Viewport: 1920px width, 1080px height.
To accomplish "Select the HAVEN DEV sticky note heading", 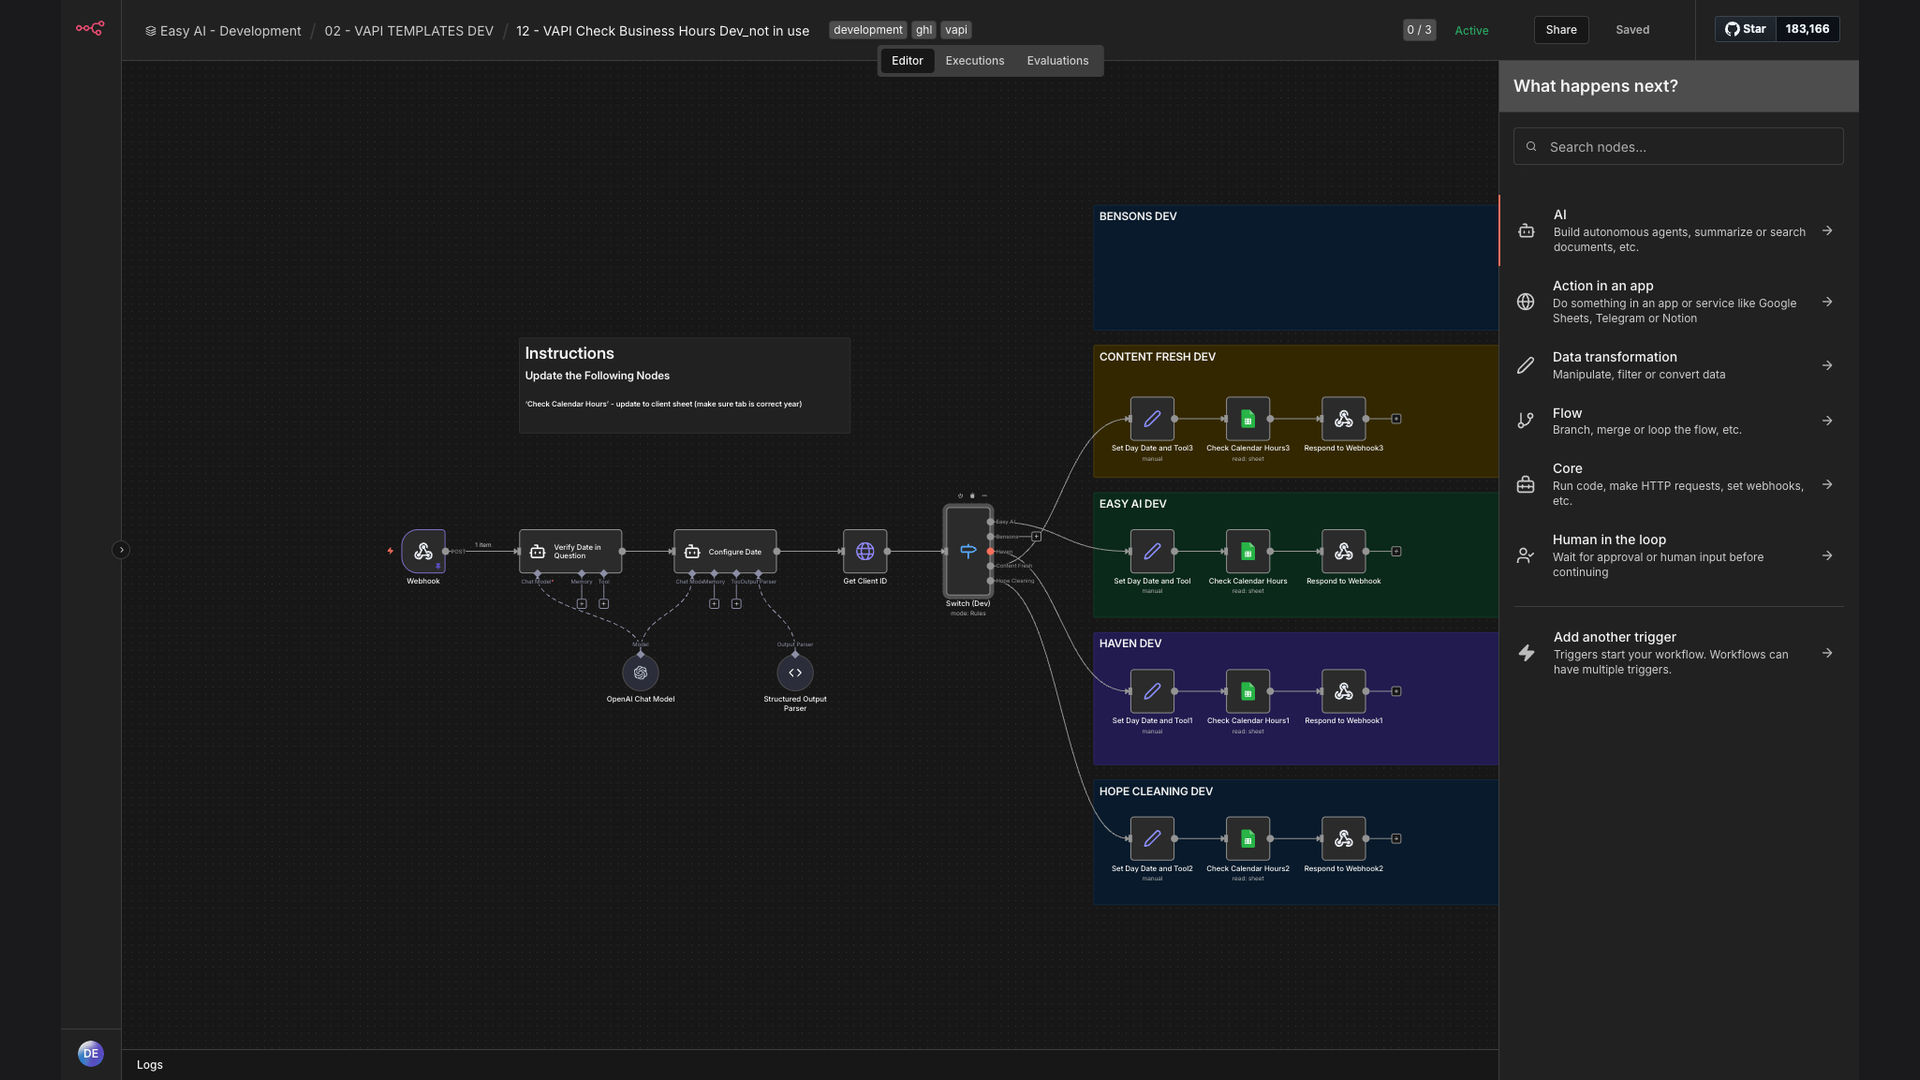I will click(x=1130, y=644).
